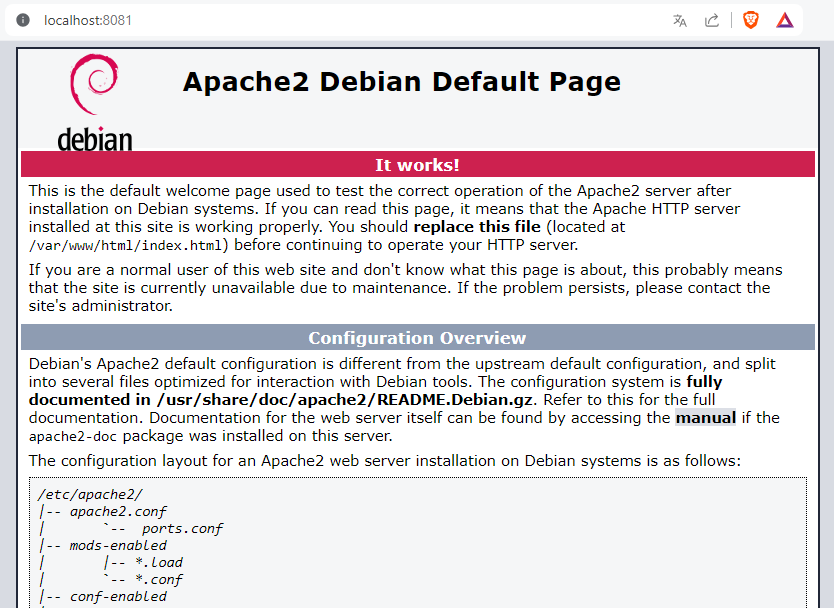The height and width of the screenshot is (608, 834).
Task: Open the translate page icon
Action: tap(680, 20)
